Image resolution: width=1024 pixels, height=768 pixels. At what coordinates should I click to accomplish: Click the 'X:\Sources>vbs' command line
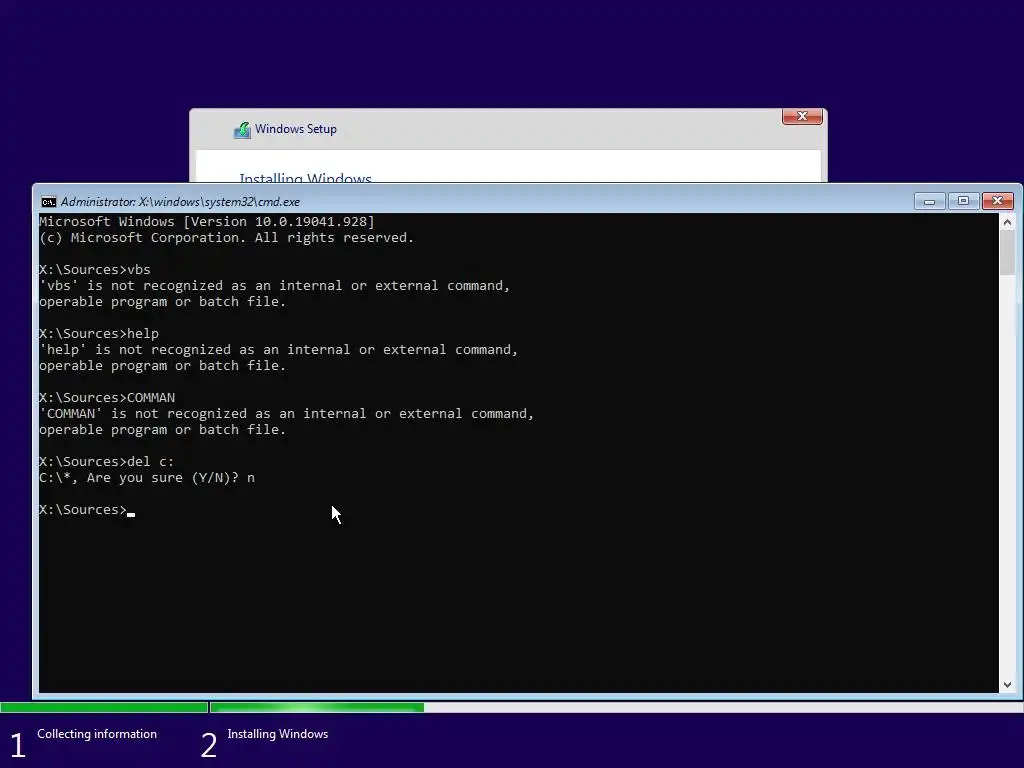pos(95,270)
